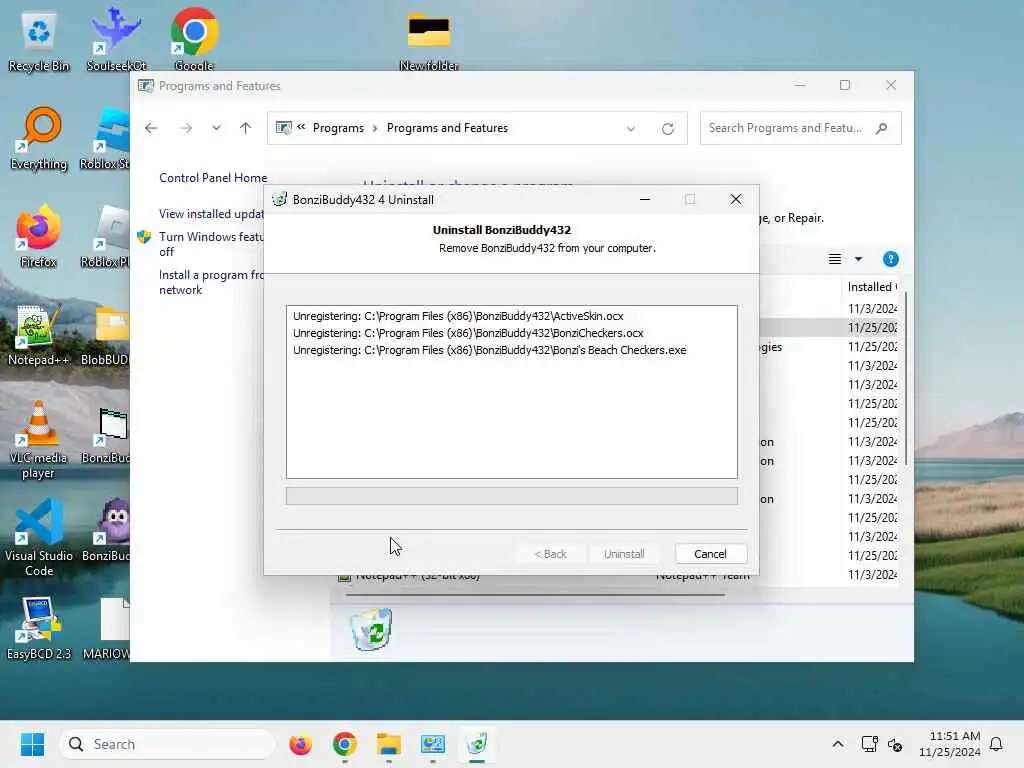
Task: Click the Search Programs and Features field
Action: point(801,128)
